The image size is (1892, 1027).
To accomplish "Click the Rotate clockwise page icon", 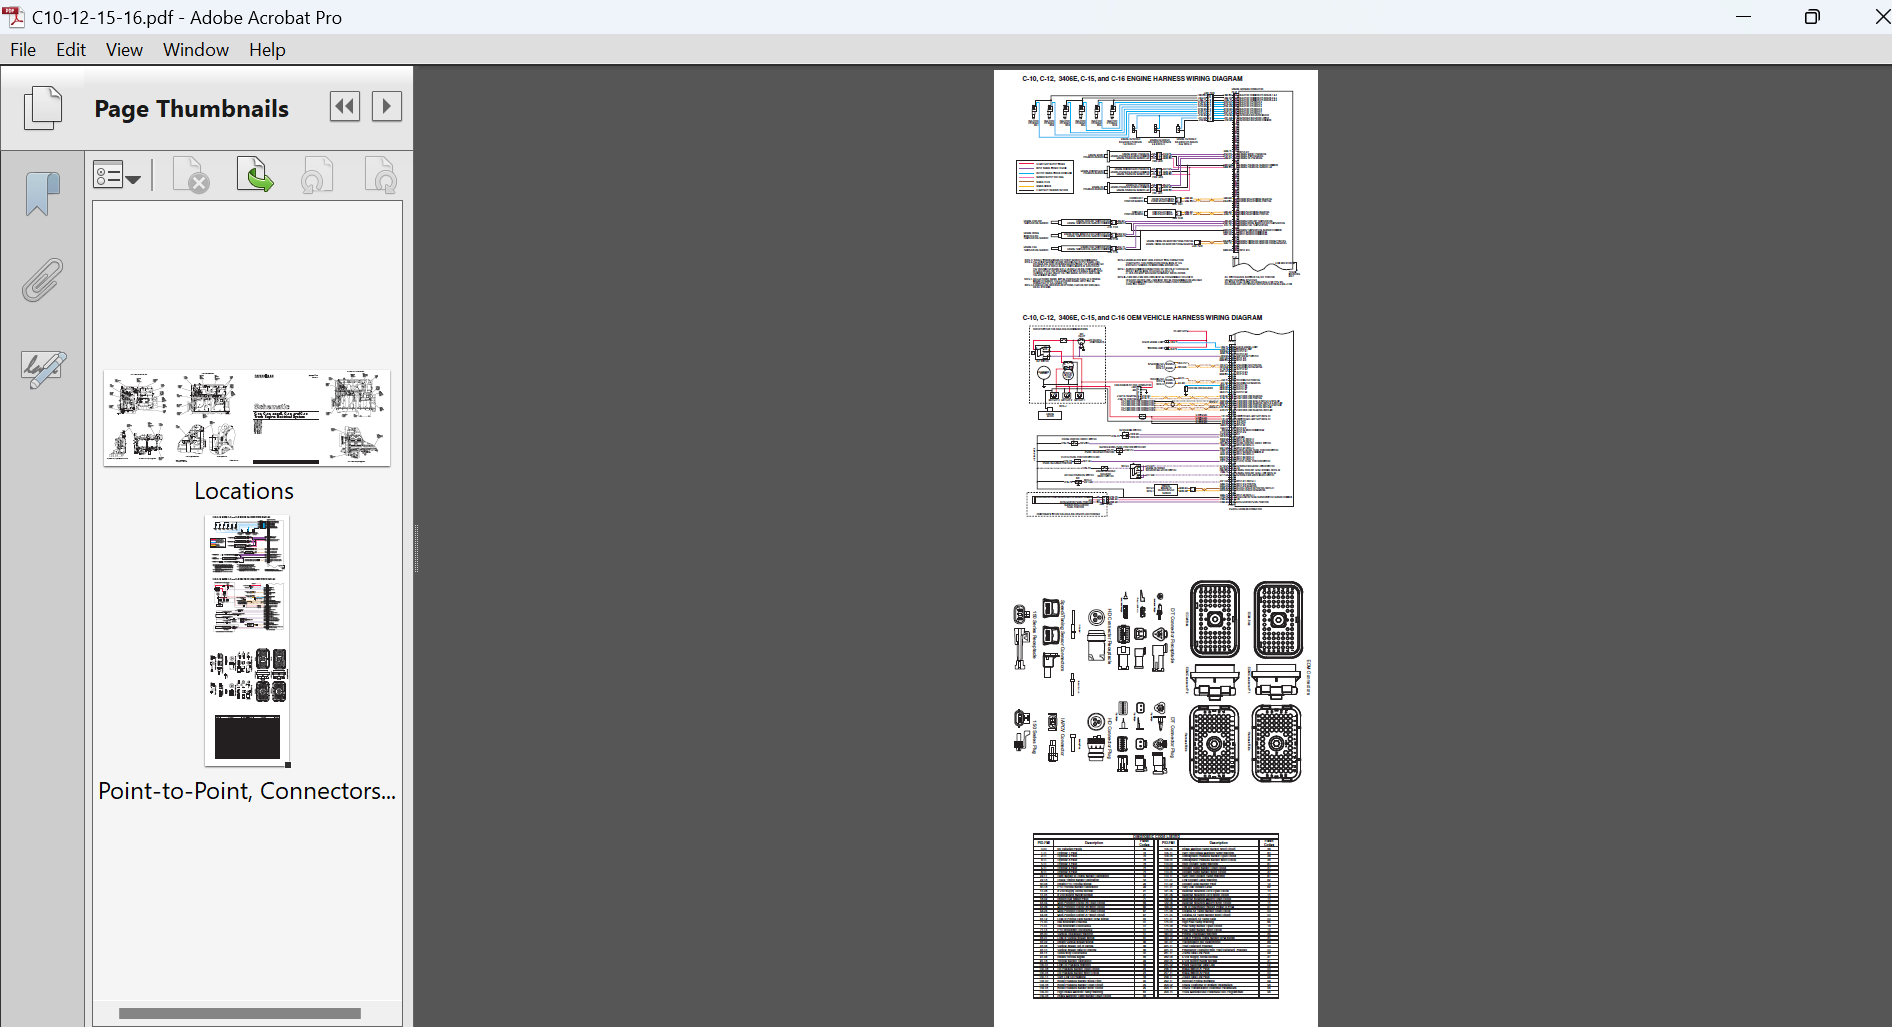I will [x=380, y=175].
